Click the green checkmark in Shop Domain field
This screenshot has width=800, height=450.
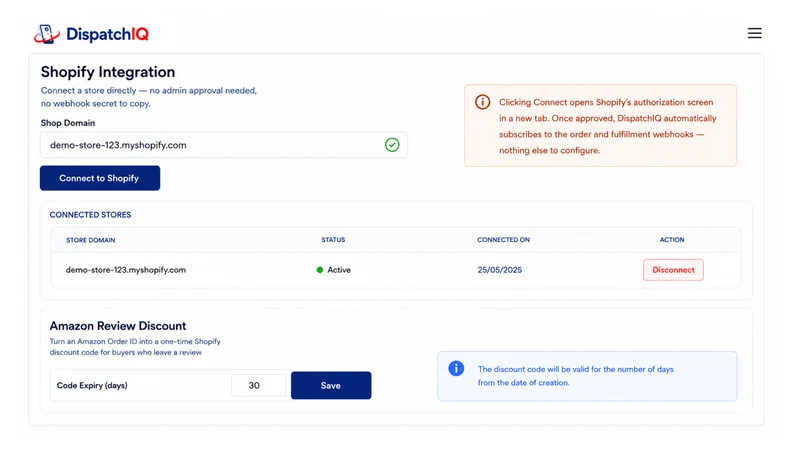coord(392,145)
